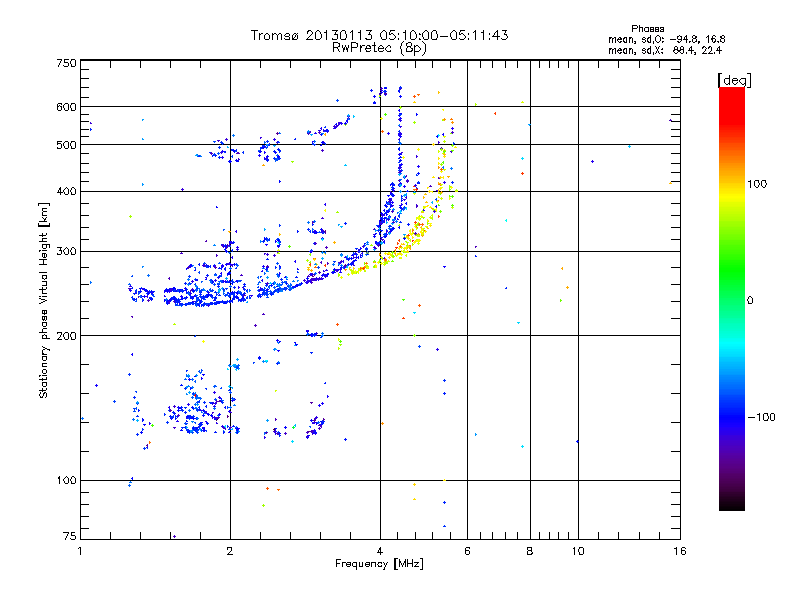Click the colorbar tick label '0'

(x=750, y=301)
